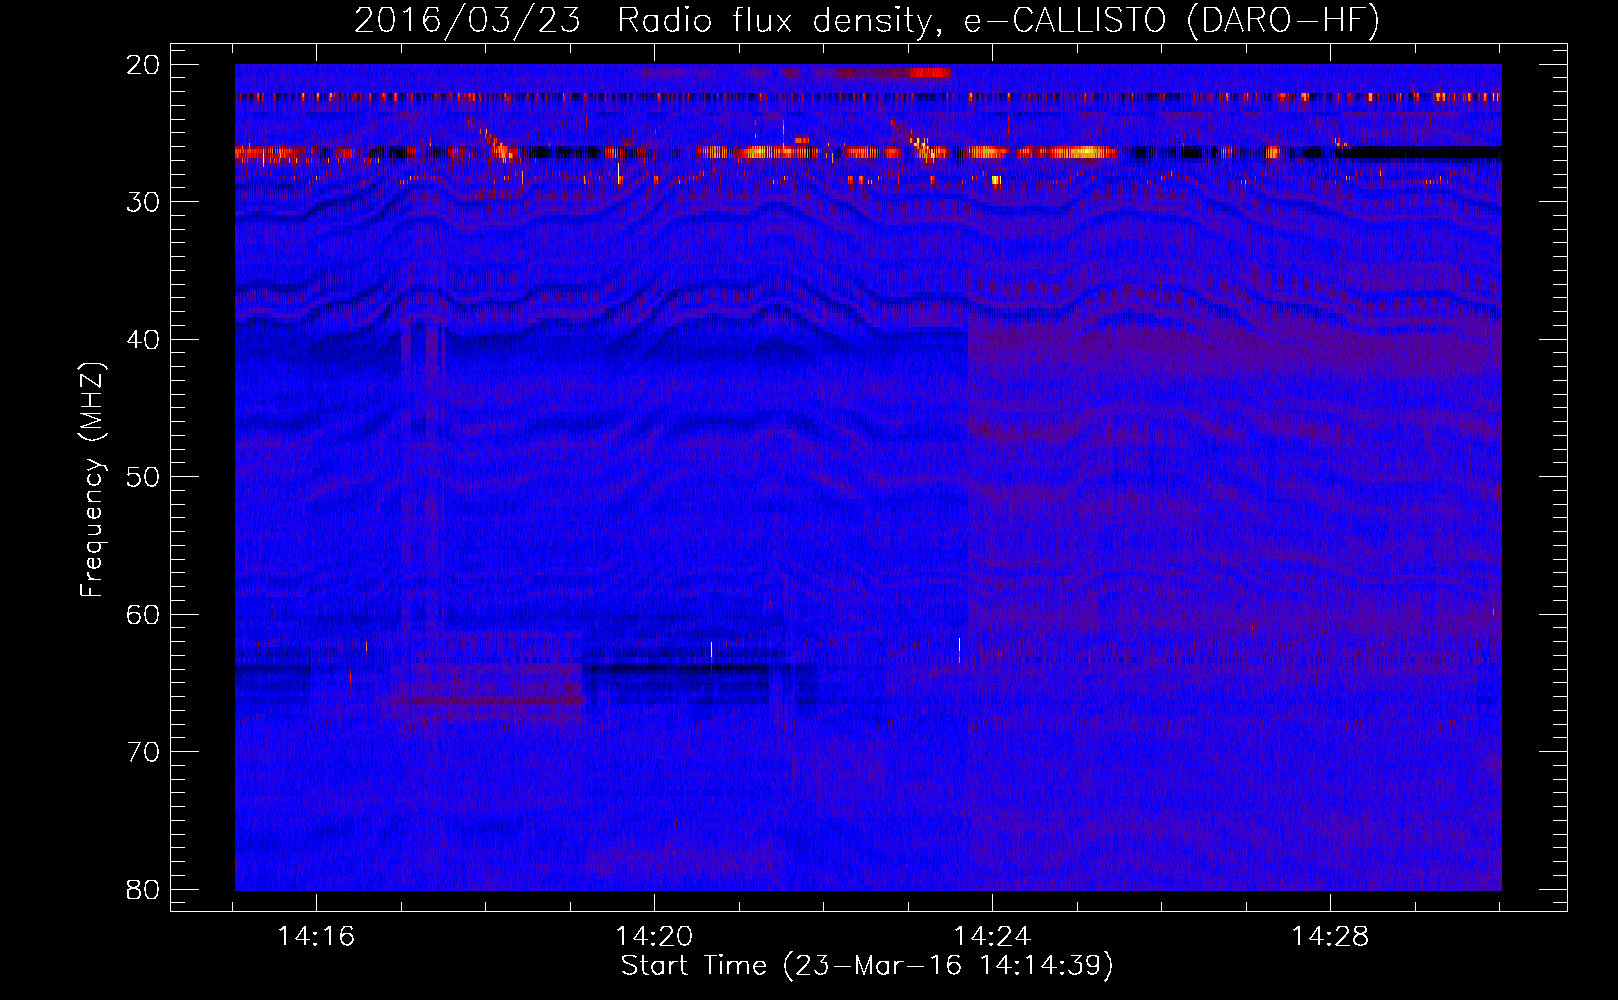1618x1000 pixels.
Task: Click the plot title '2016/03/23 Radio flux density'
Action: pyautogui.click(x=867, y=20)
